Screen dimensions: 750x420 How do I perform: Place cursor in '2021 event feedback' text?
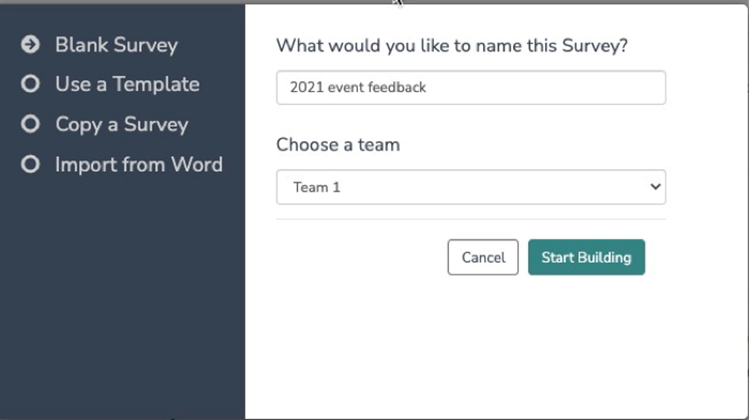click(358, 87)
